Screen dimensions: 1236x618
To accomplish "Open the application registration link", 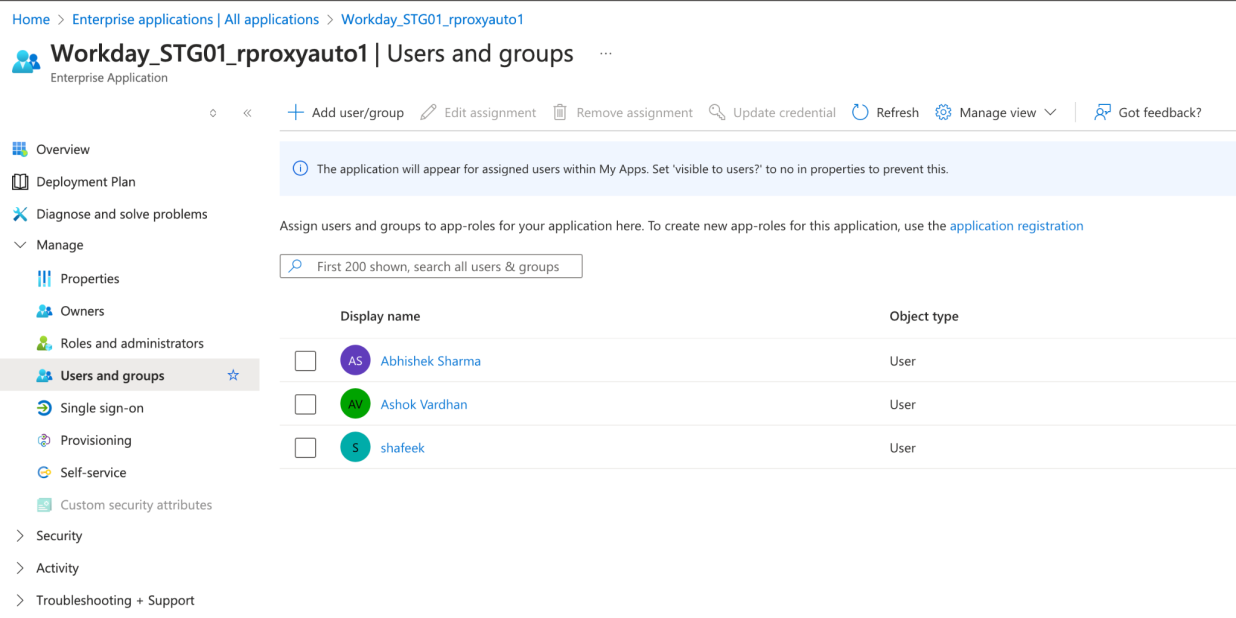I will coord(1016,226).
